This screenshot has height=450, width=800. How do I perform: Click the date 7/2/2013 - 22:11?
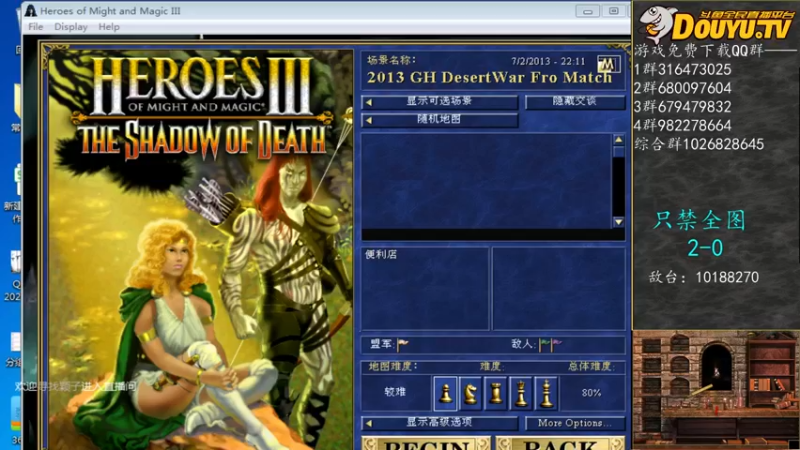coord(548,62)
